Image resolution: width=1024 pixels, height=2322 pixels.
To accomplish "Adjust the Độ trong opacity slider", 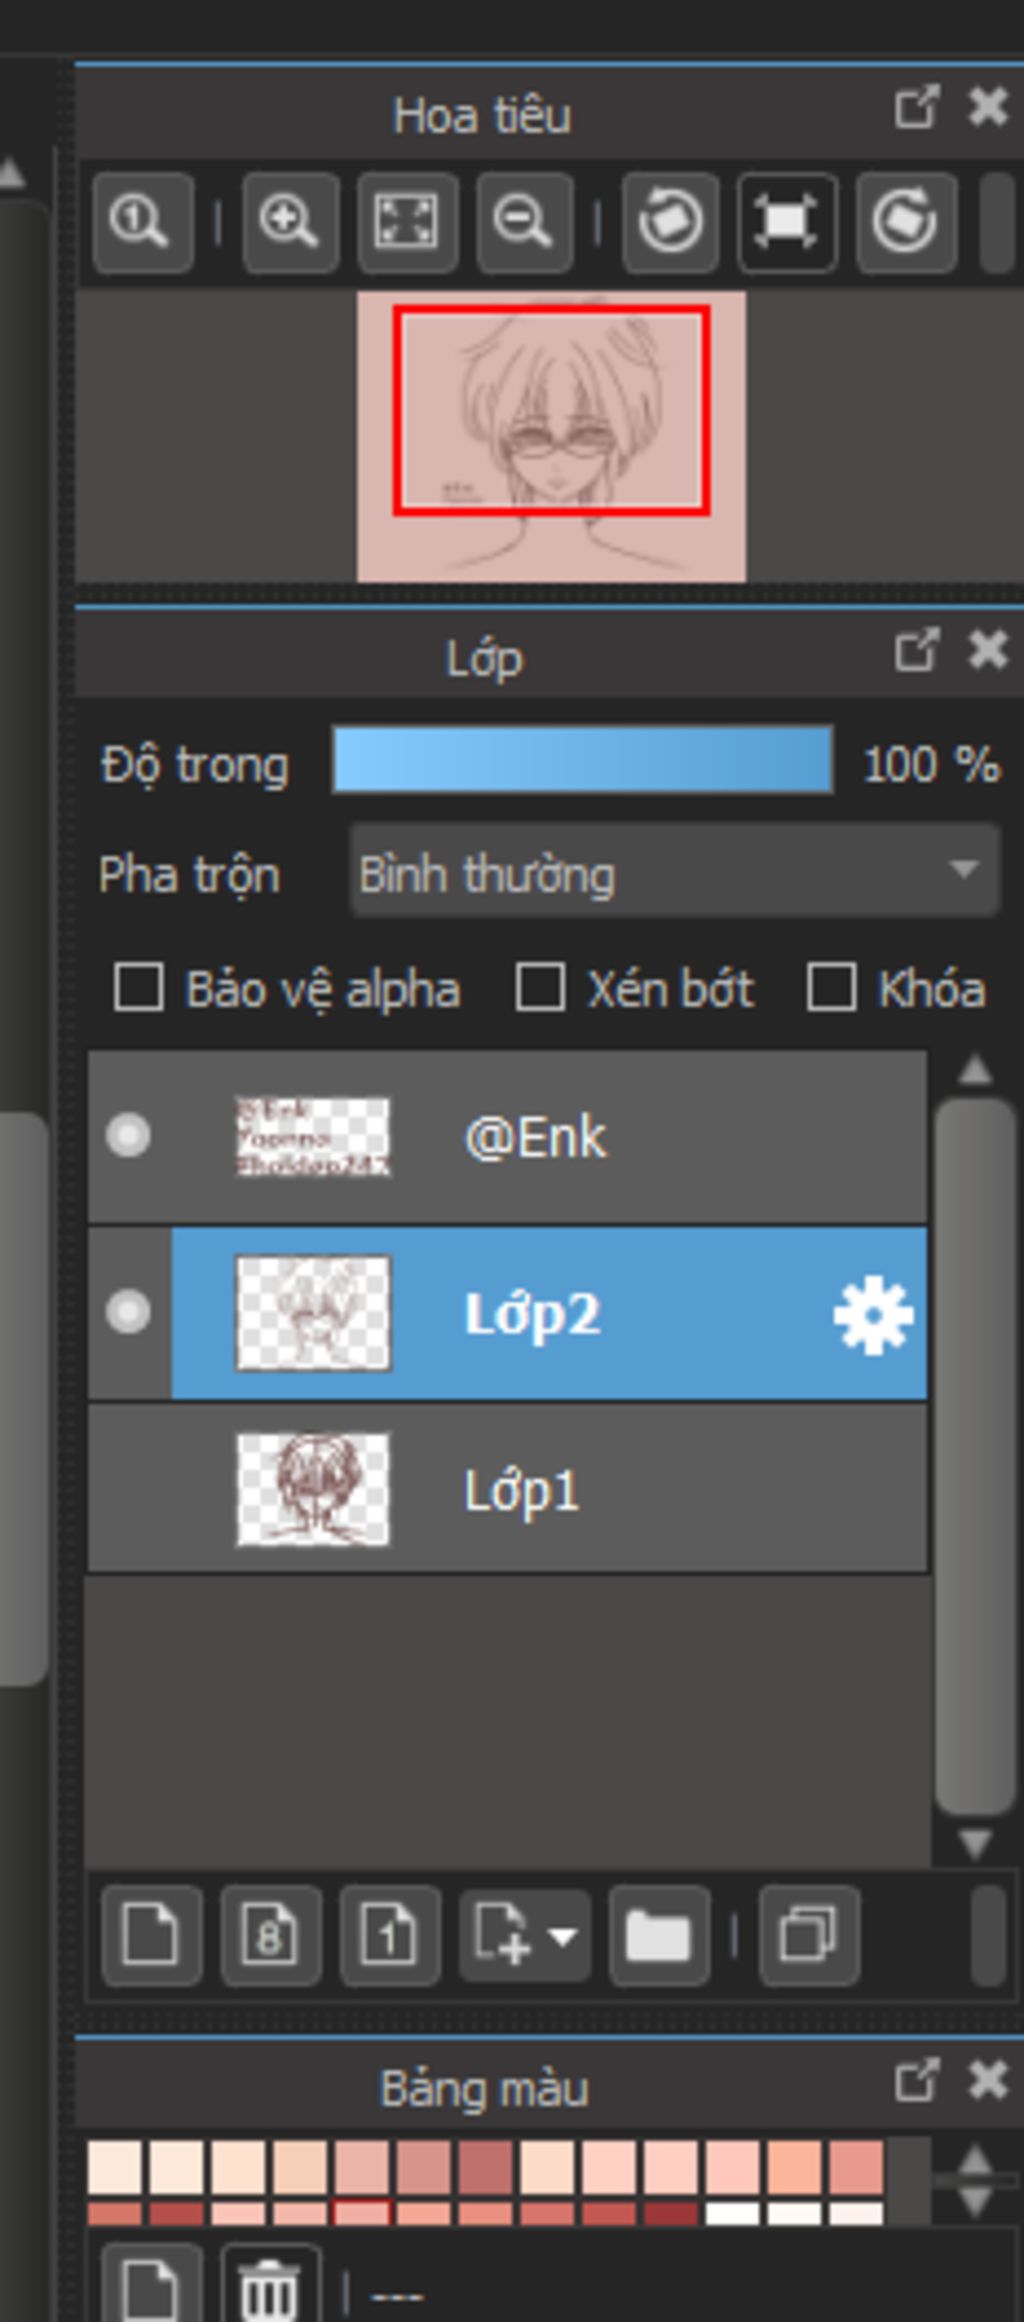I will [582, 761].
